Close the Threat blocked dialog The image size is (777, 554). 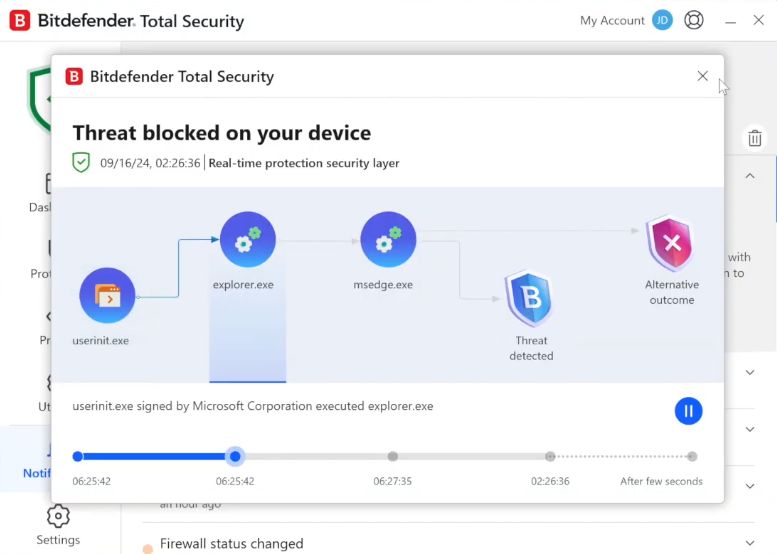click(x=702, y=76)
